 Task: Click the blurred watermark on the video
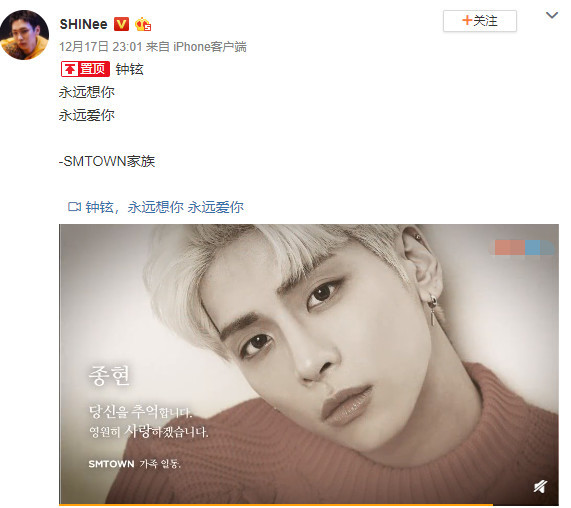[524, 248]
